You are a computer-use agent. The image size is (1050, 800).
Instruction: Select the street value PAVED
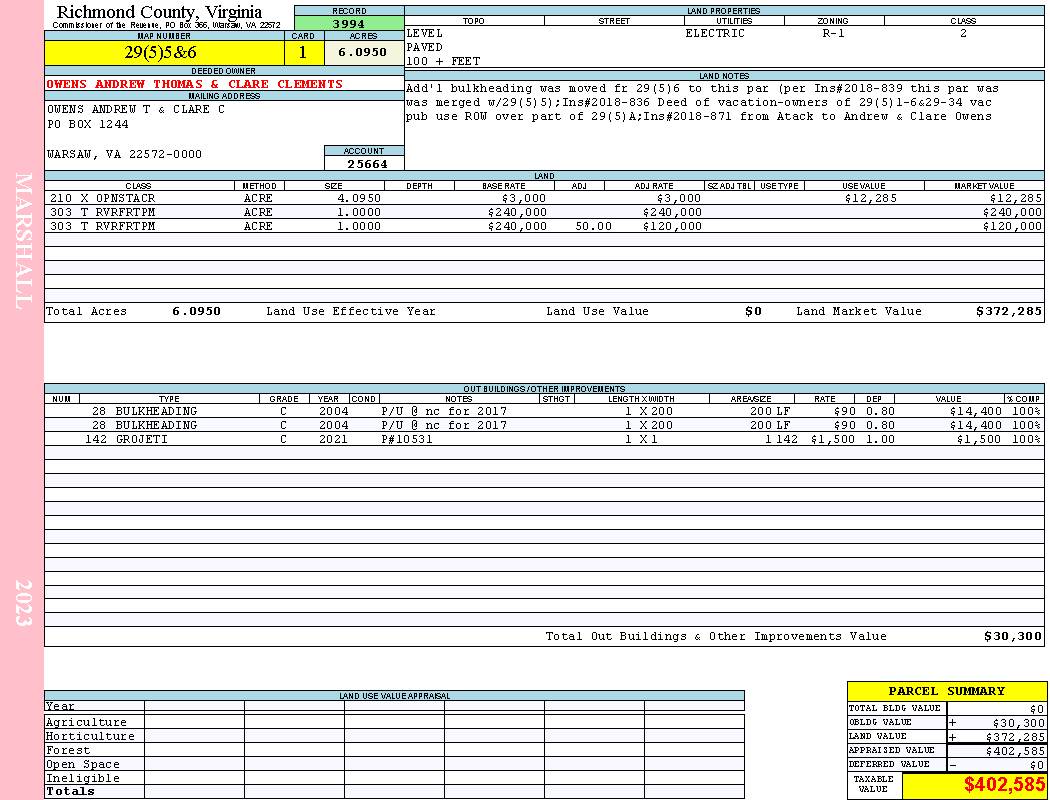click(425, 48)
